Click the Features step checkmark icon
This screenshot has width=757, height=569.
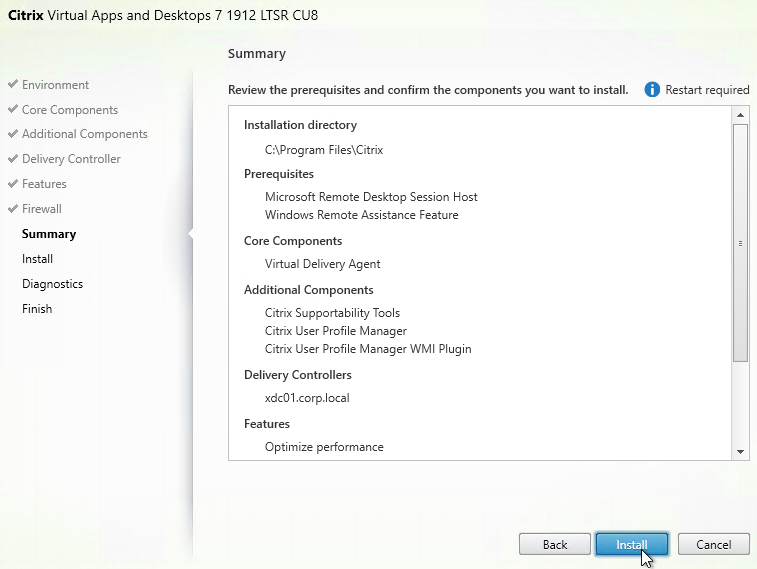point(13,183)
